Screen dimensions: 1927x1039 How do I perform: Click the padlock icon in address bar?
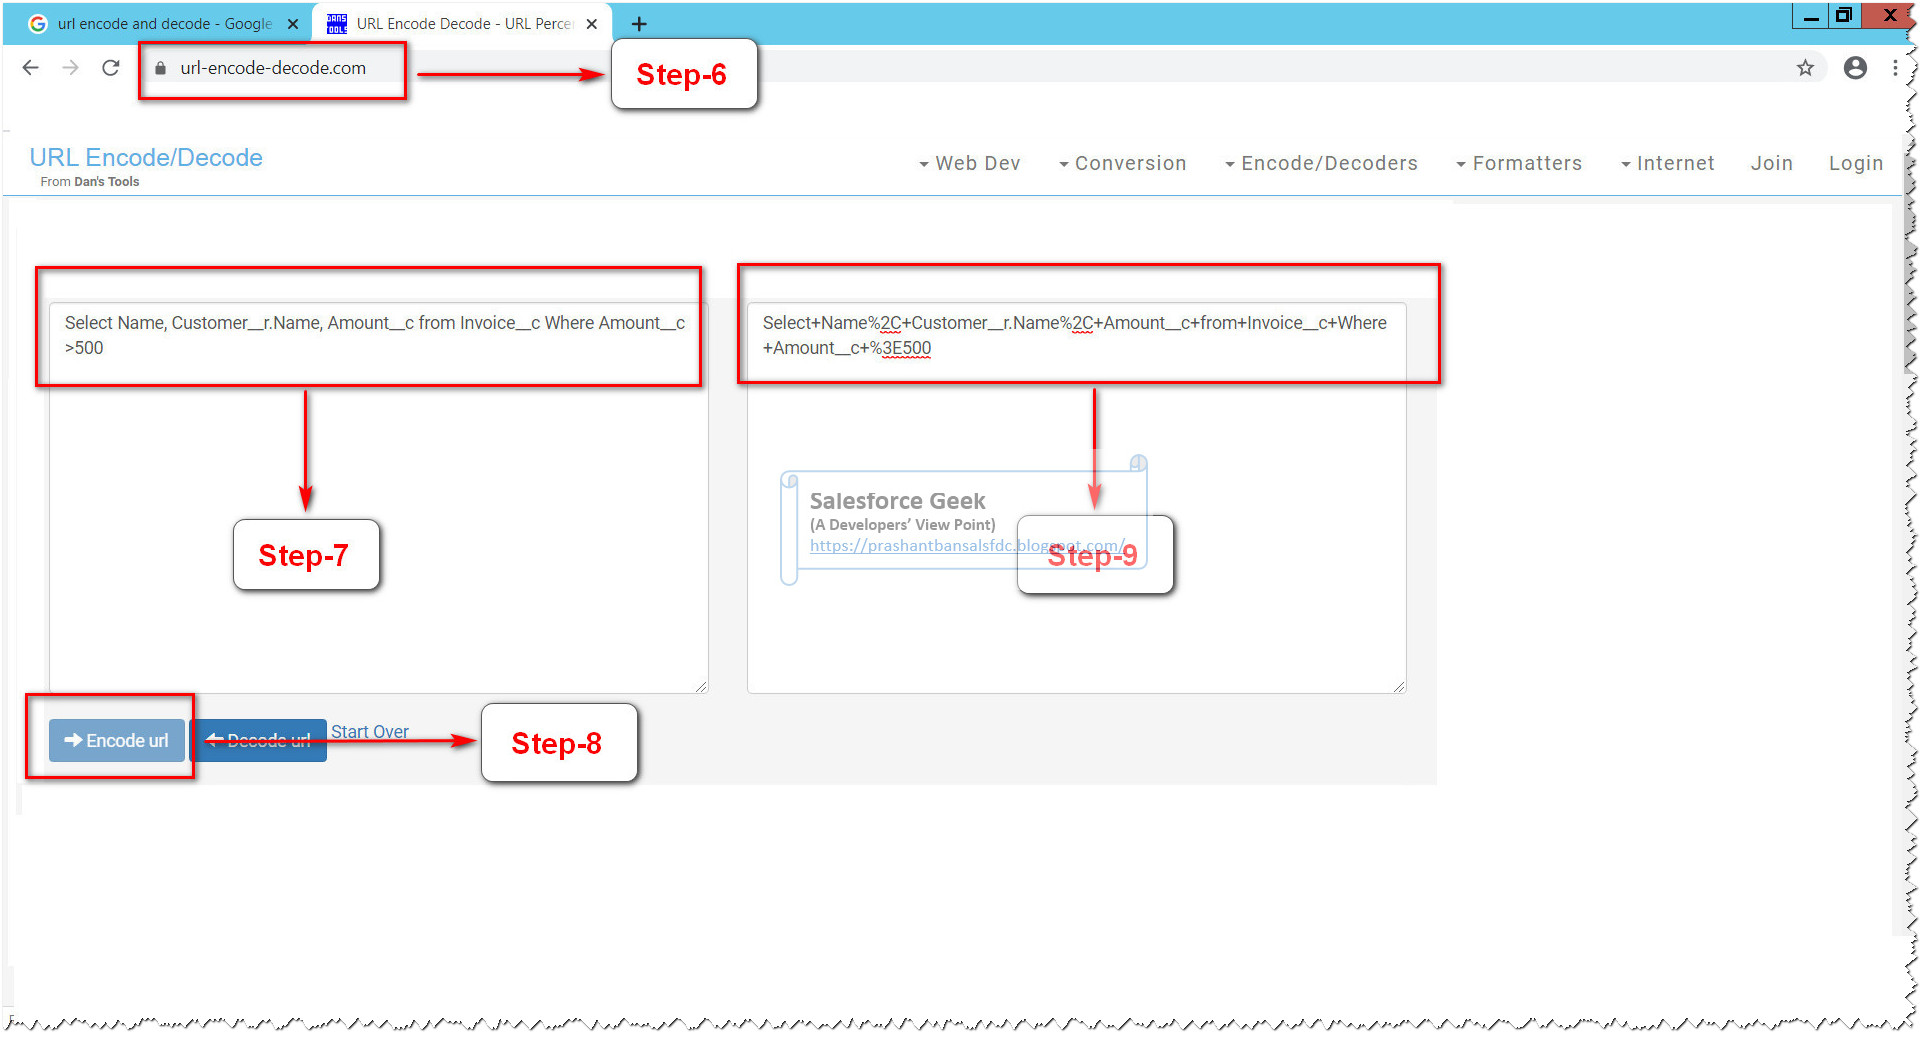click(160, 67)
